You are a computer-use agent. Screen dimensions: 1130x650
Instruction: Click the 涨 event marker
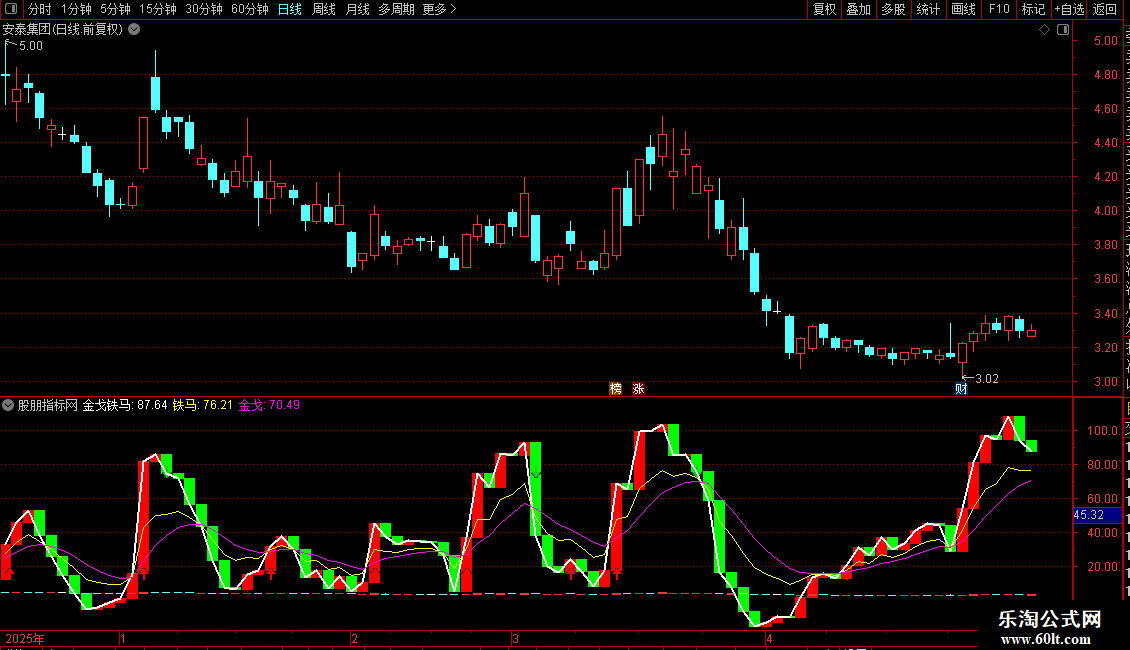pyautogui.click(x=639, y=388)
